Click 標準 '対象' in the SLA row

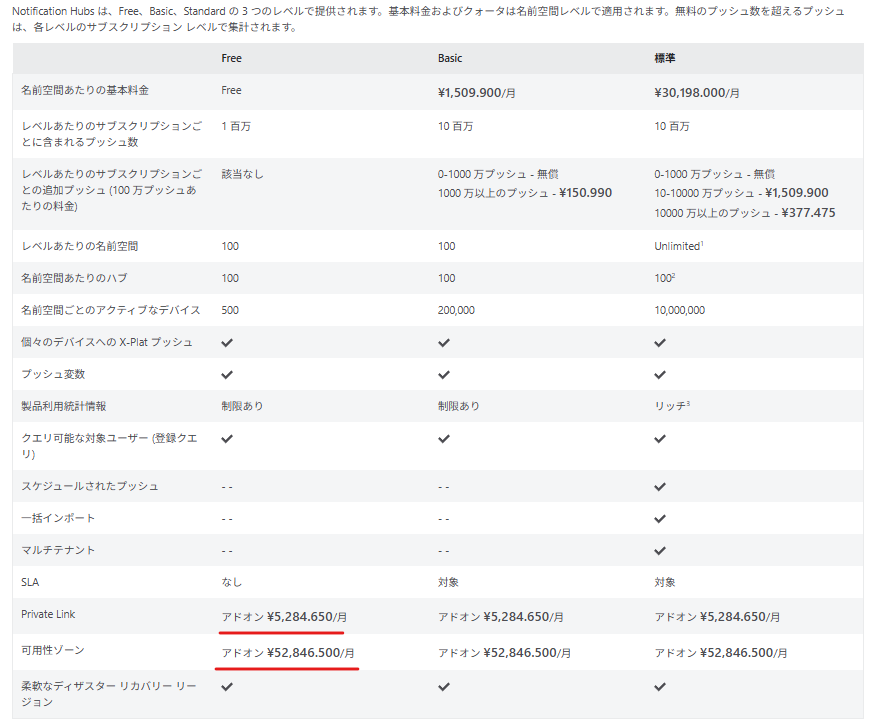coord(664,583)
